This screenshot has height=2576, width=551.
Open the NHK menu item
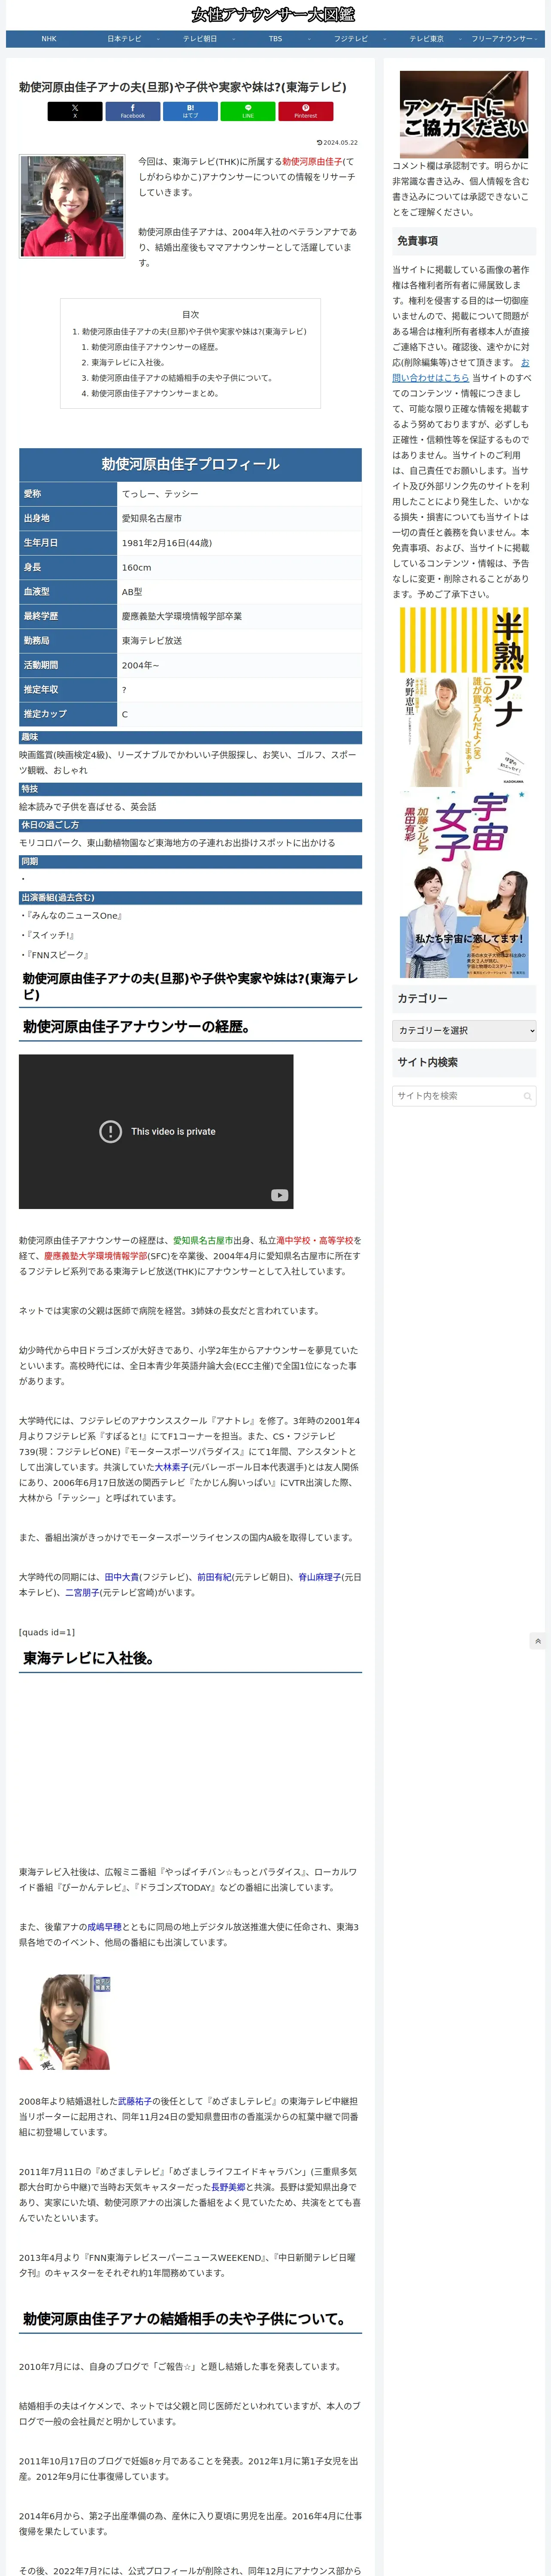point(49,39)
